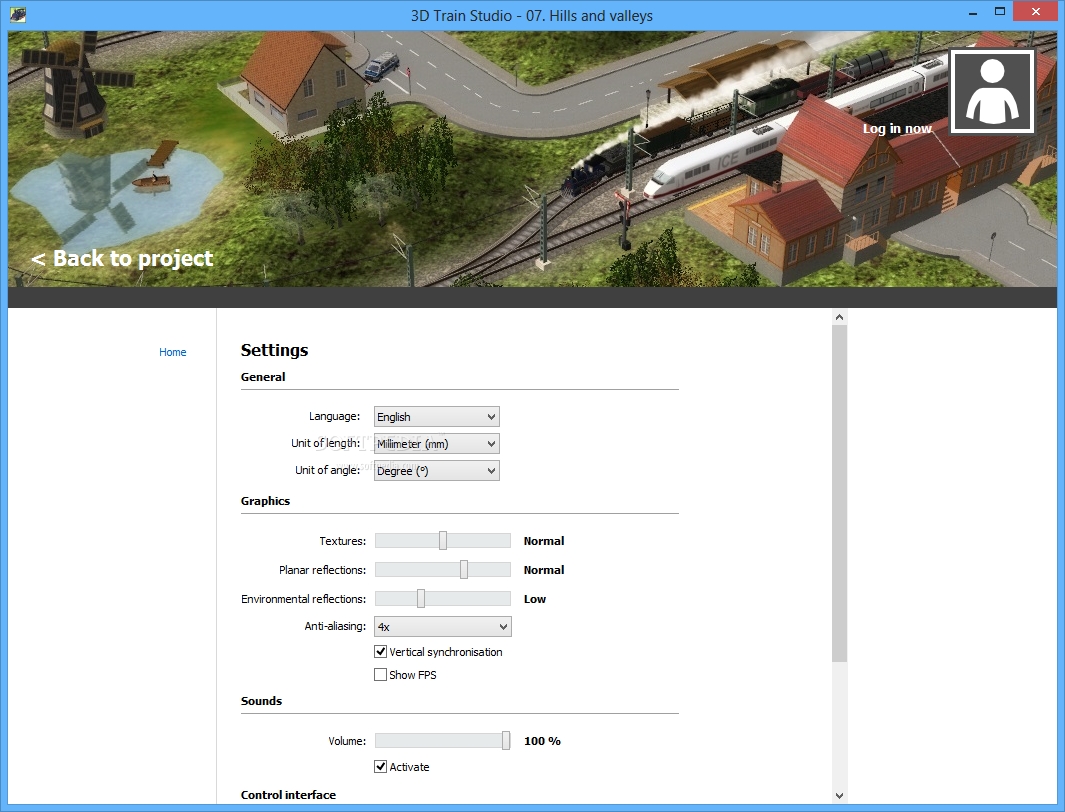Click the 'Volume:' label
The image size is (1065, 812).
(347, 741)
